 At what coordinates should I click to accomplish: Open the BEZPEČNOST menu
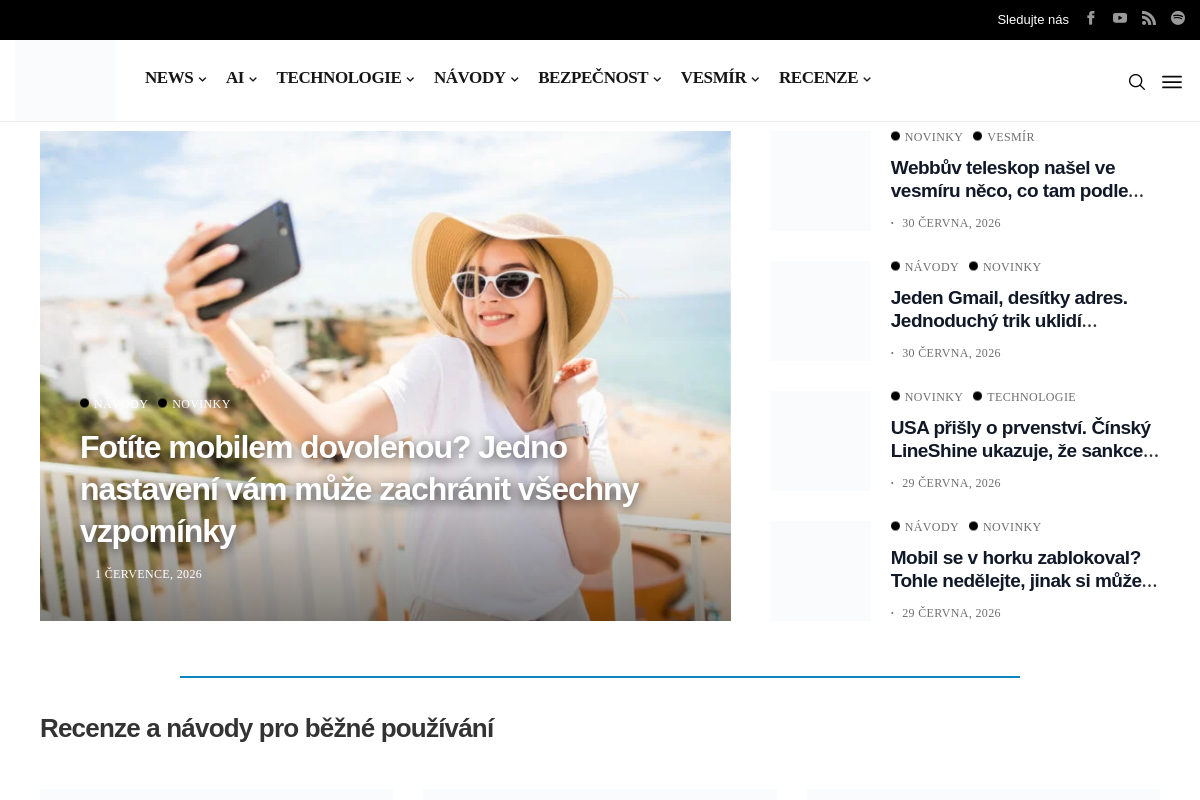click(593, 78)
